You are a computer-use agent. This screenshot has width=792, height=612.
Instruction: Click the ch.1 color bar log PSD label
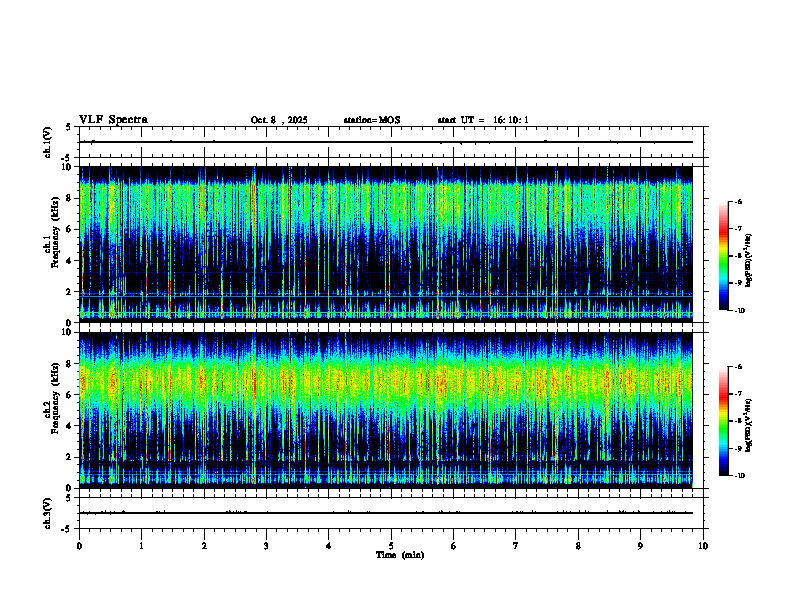(x=749, y=261)
